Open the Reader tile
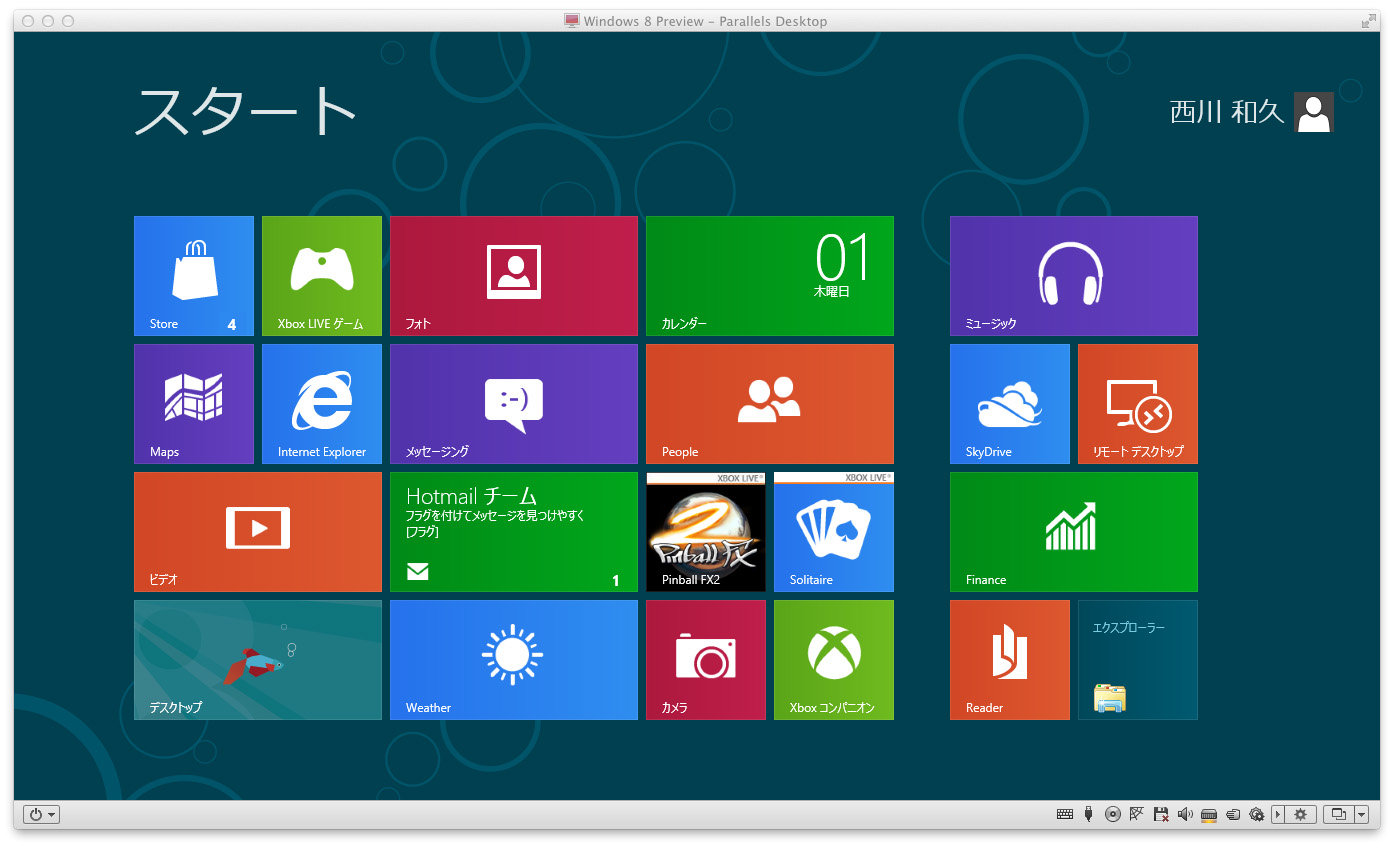Viewport: 1394px width, 849px height. pyautogui.click(x=1010, y=660)
